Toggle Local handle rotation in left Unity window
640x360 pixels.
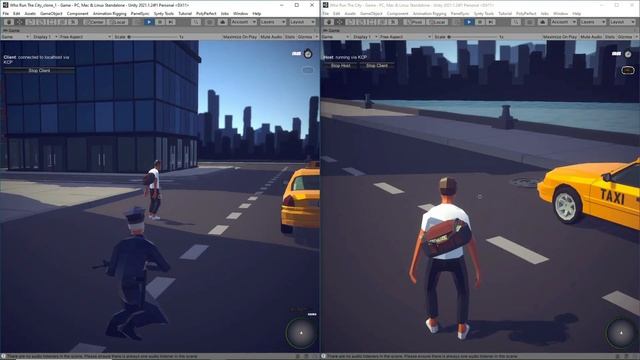pos(117,22)
